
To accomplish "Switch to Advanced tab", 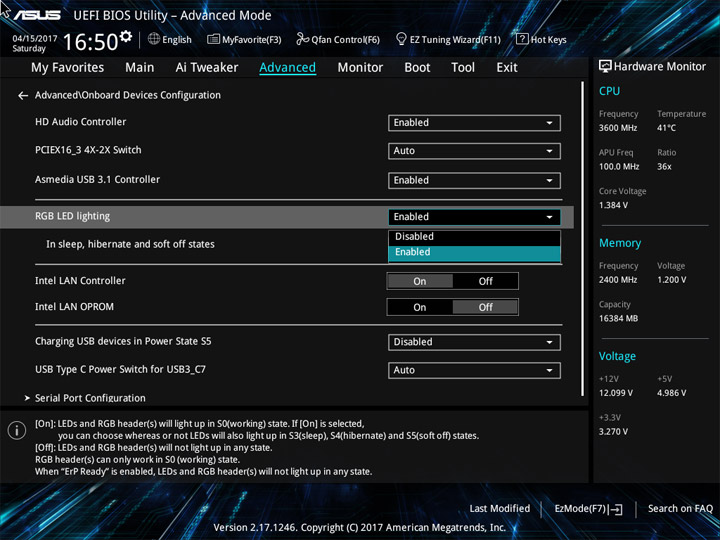I will 287,68.
